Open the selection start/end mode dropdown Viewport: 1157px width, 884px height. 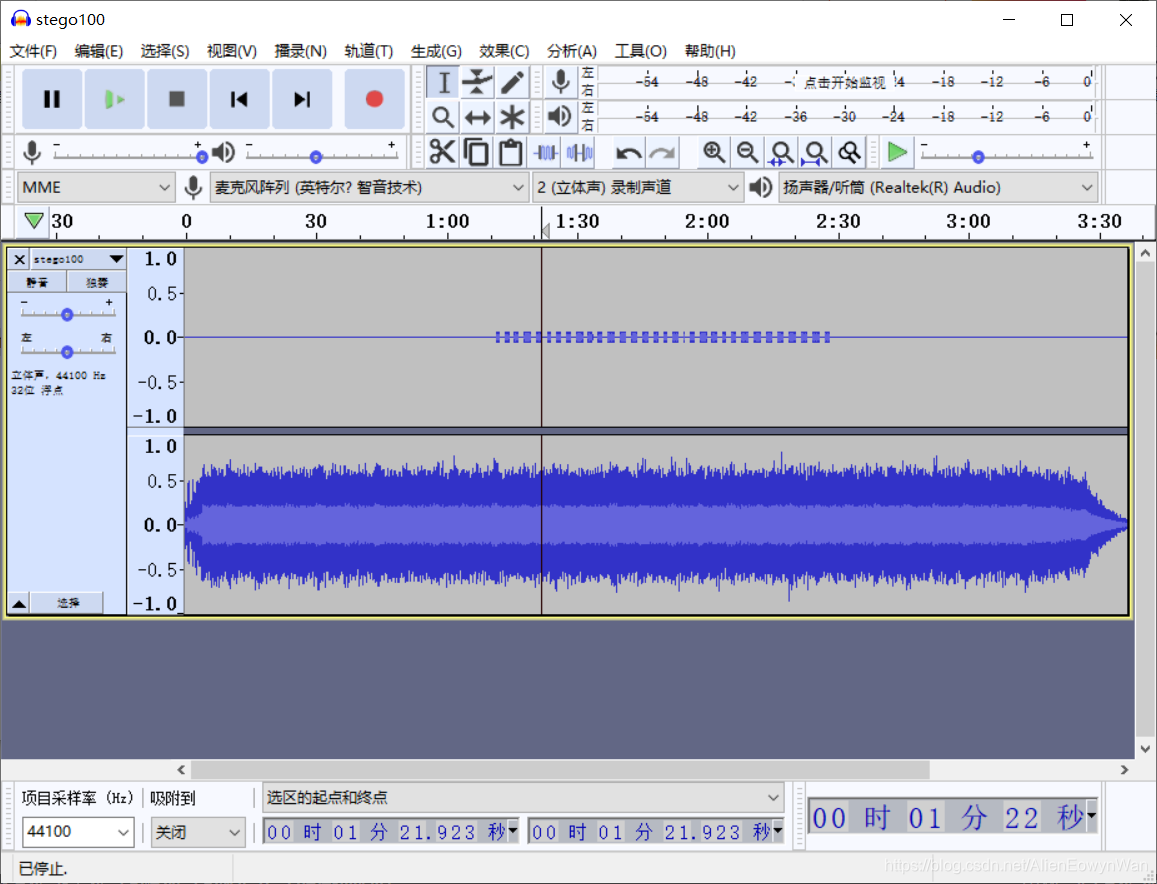(x=523, y=798)
